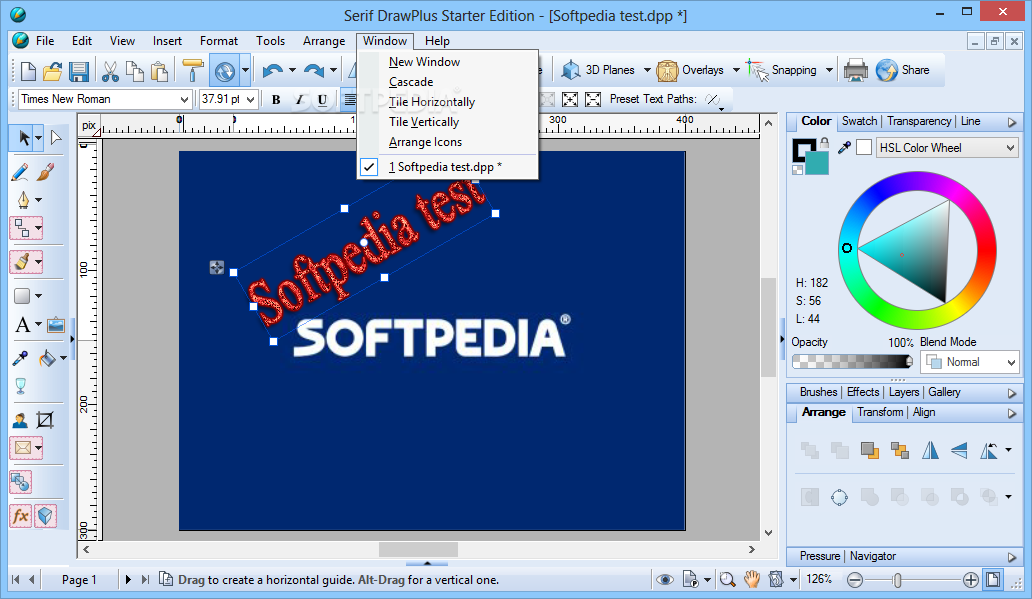The width and height of the screenshot is (1032, 599).
Task: Open the fx Filter Effects tool
Action: pyautogui.click(x=21, y=516)
